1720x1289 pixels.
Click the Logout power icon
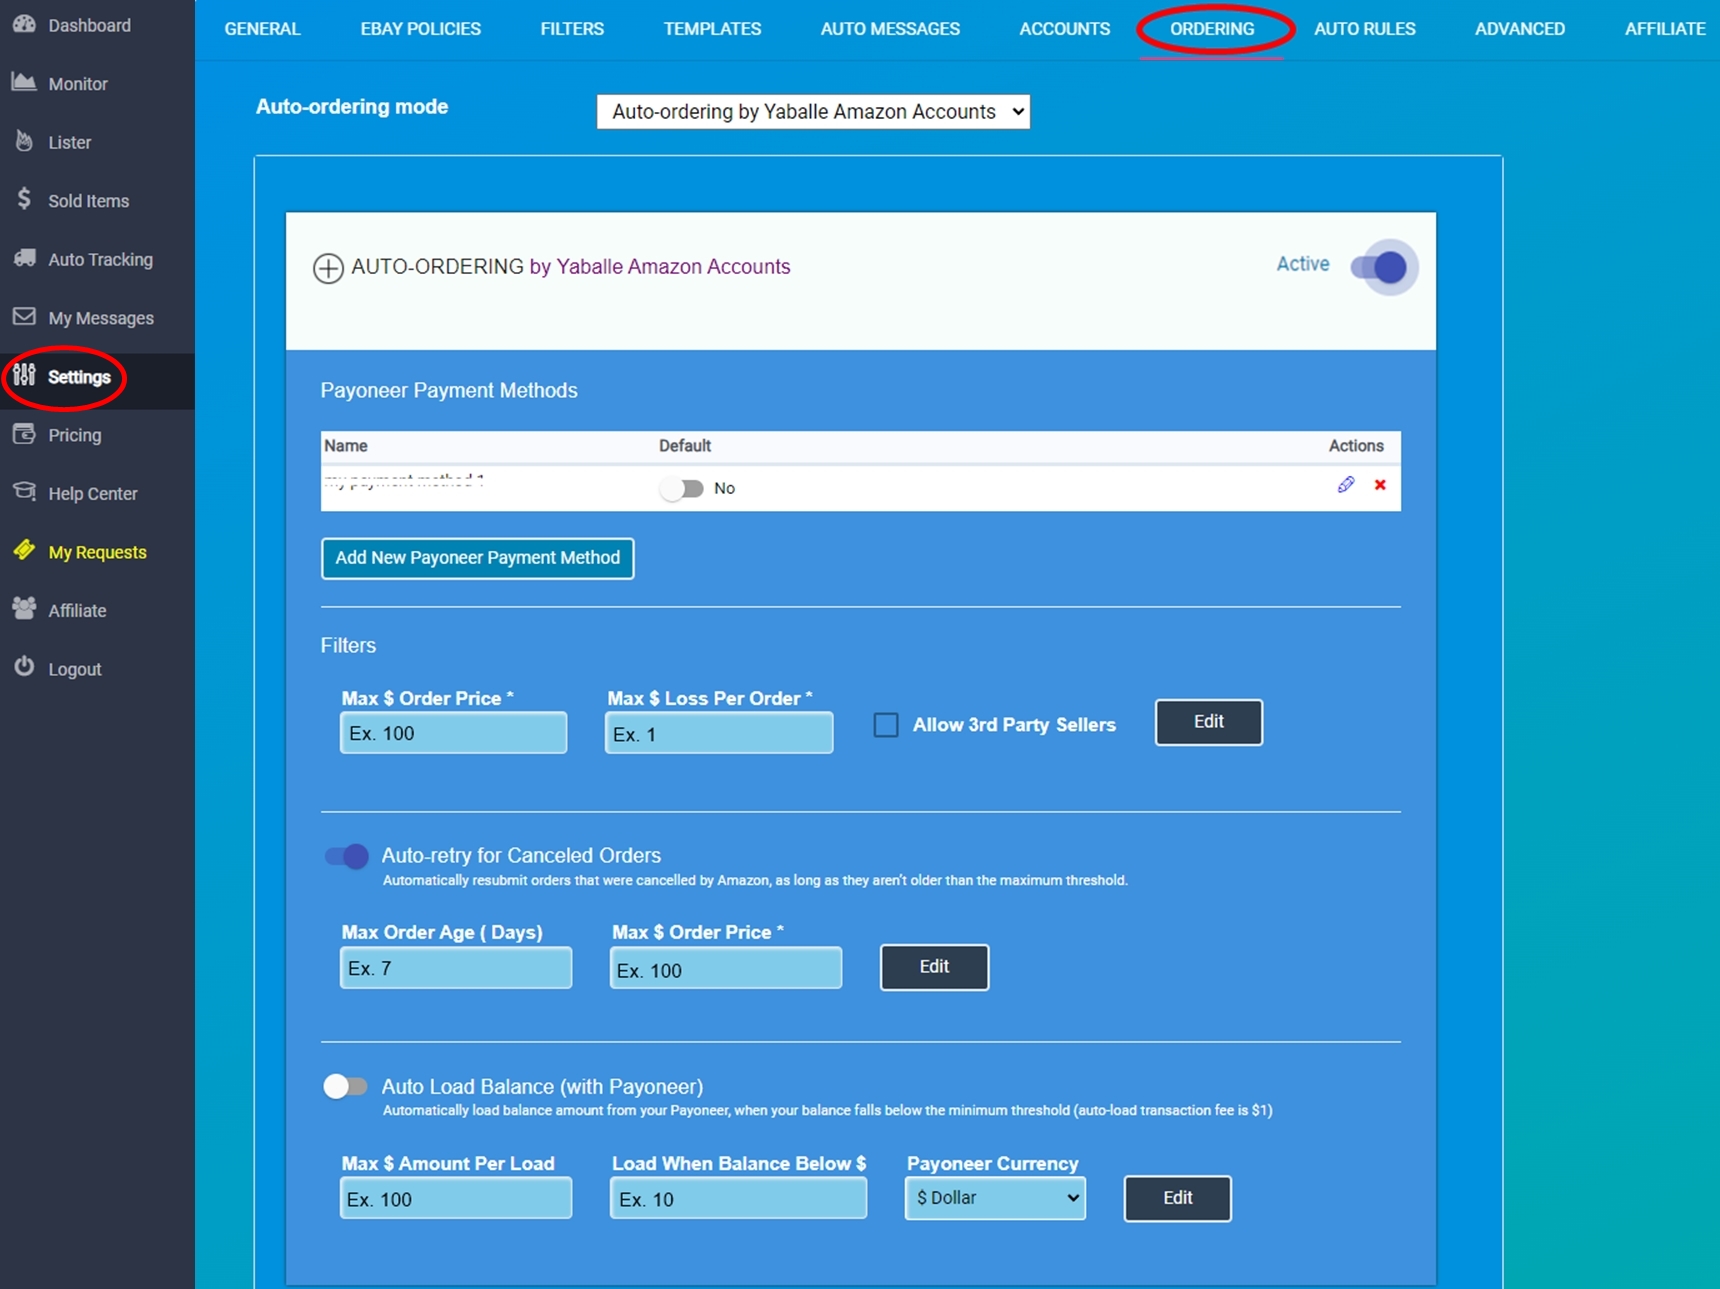pyautogui.click(x=24, y=667)
